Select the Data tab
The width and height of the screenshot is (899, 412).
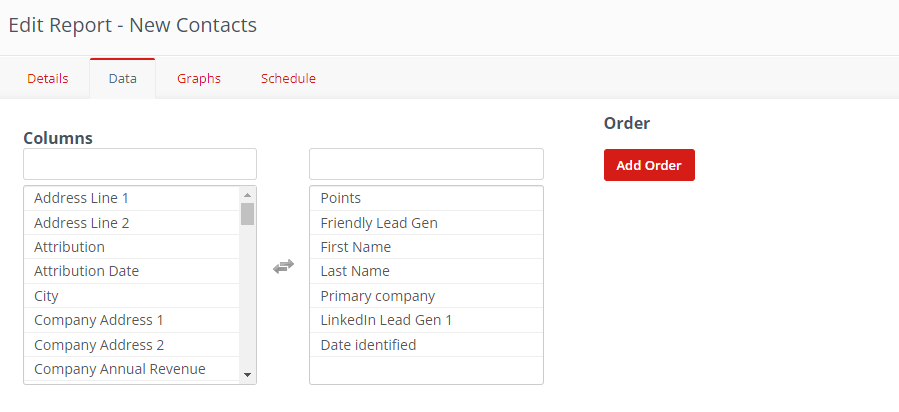coord(122,79)
